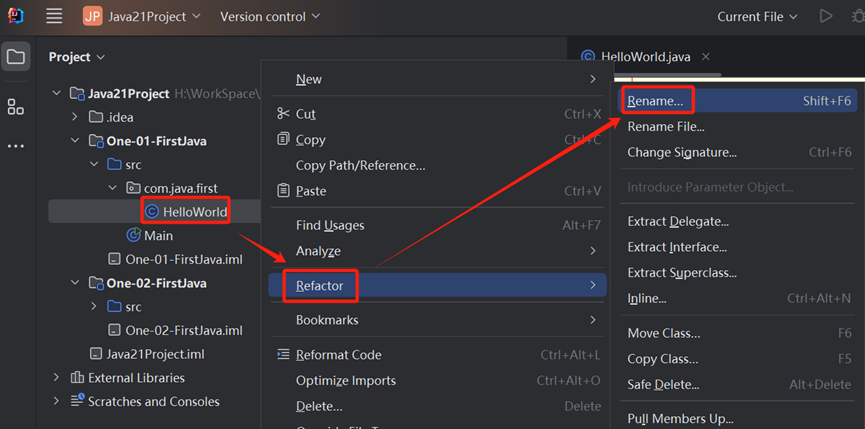Image resolution: width=865 pixels, height=429 pixels.
Task: Select Copy Class...
Action: coord(739,359)
